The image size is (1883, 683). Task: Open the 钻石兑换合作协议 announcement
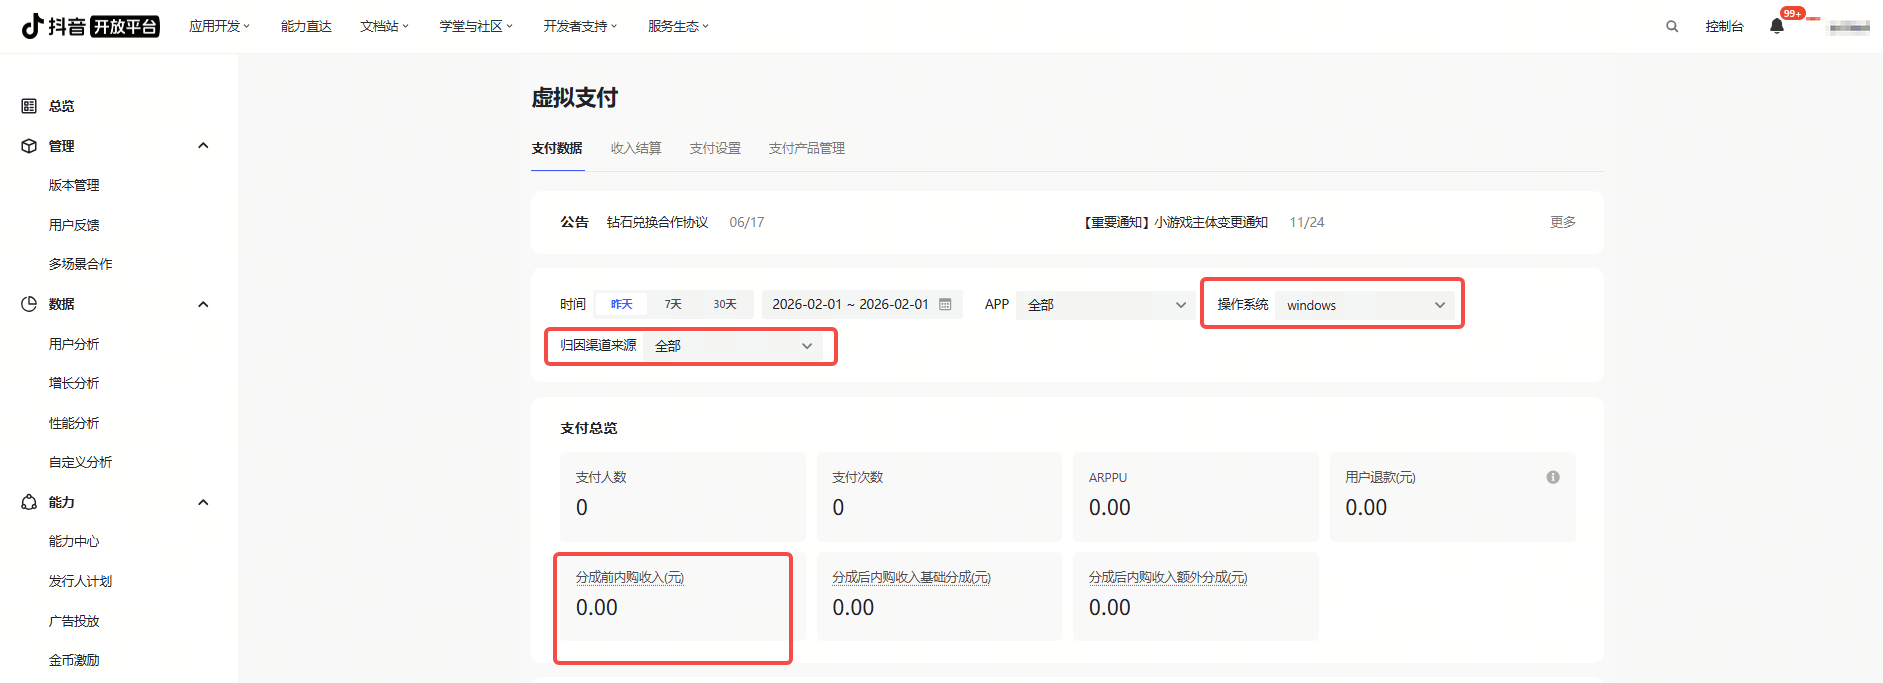click(x=657, y=222)
